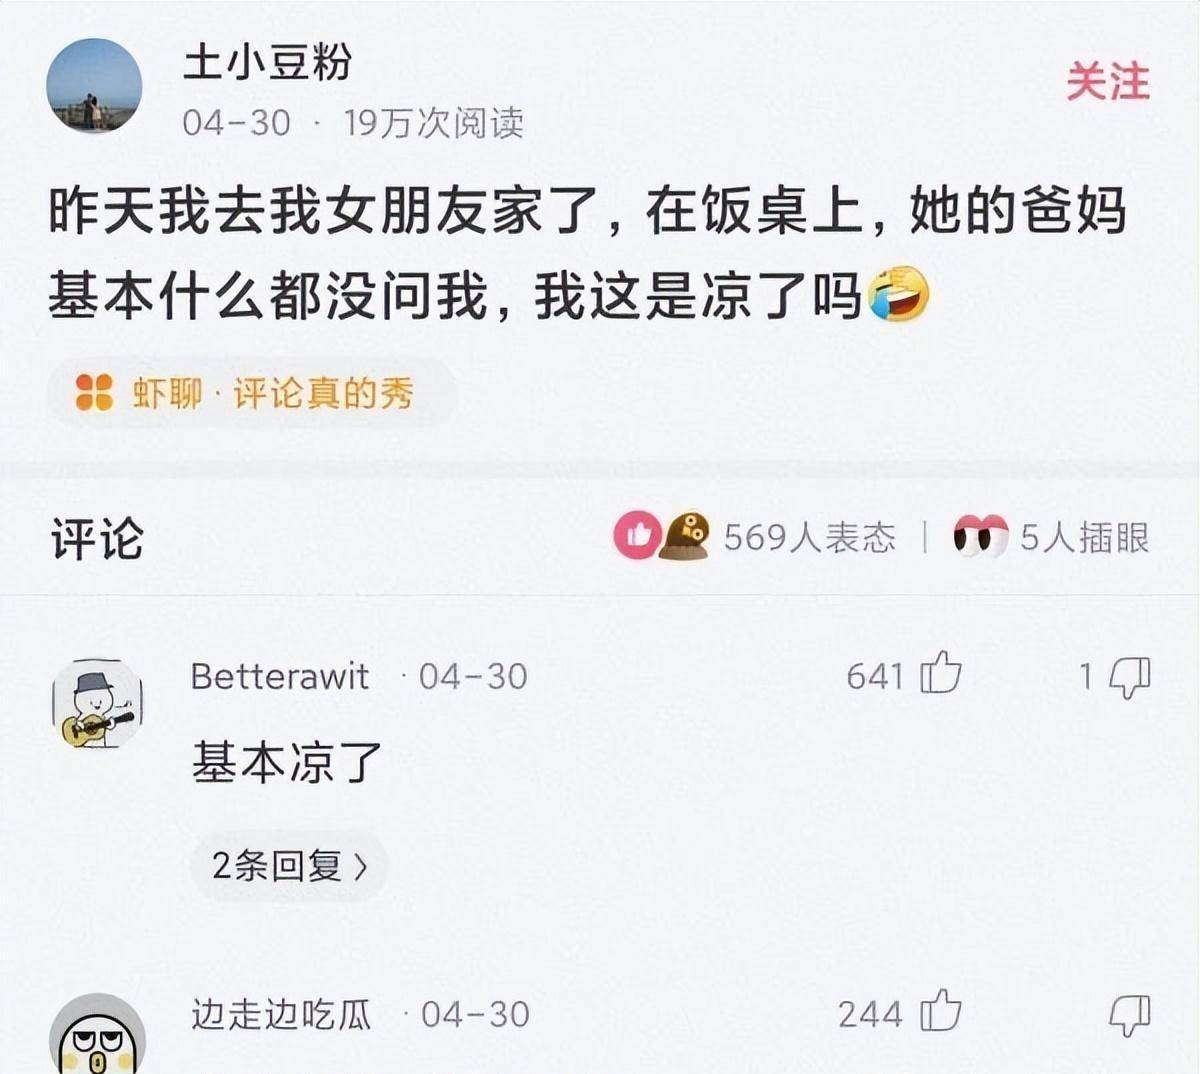Follow 土小豆粉 via 关注 button

coord(1107,81)
